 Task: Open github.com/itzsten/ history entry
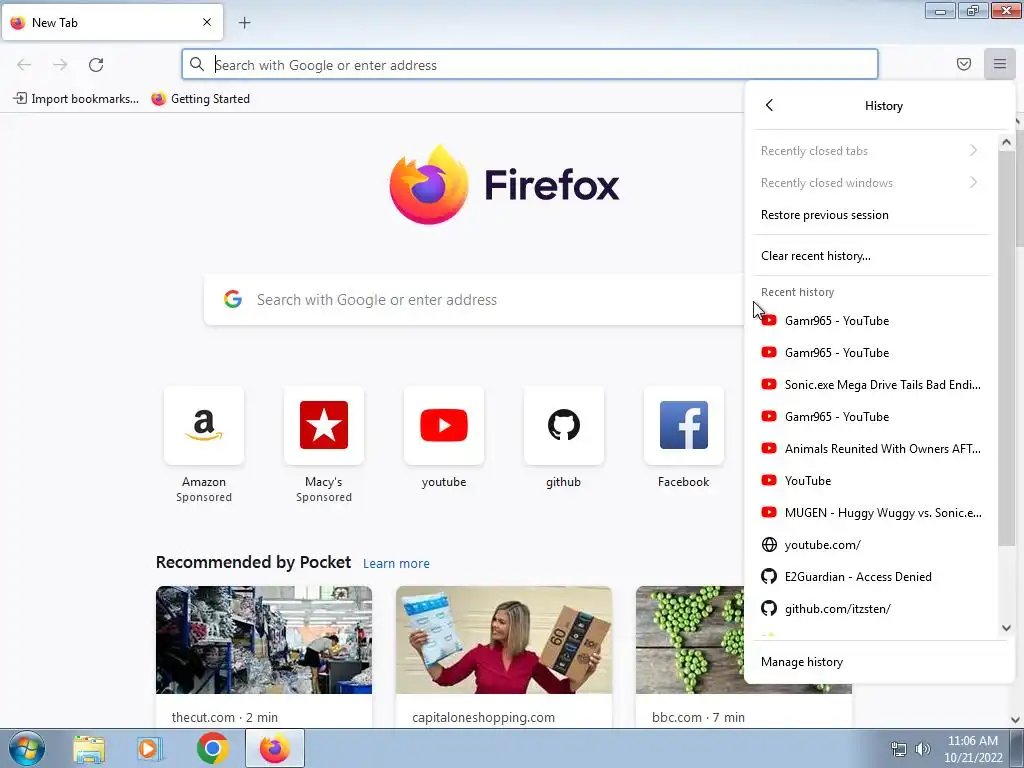(872, 609)
